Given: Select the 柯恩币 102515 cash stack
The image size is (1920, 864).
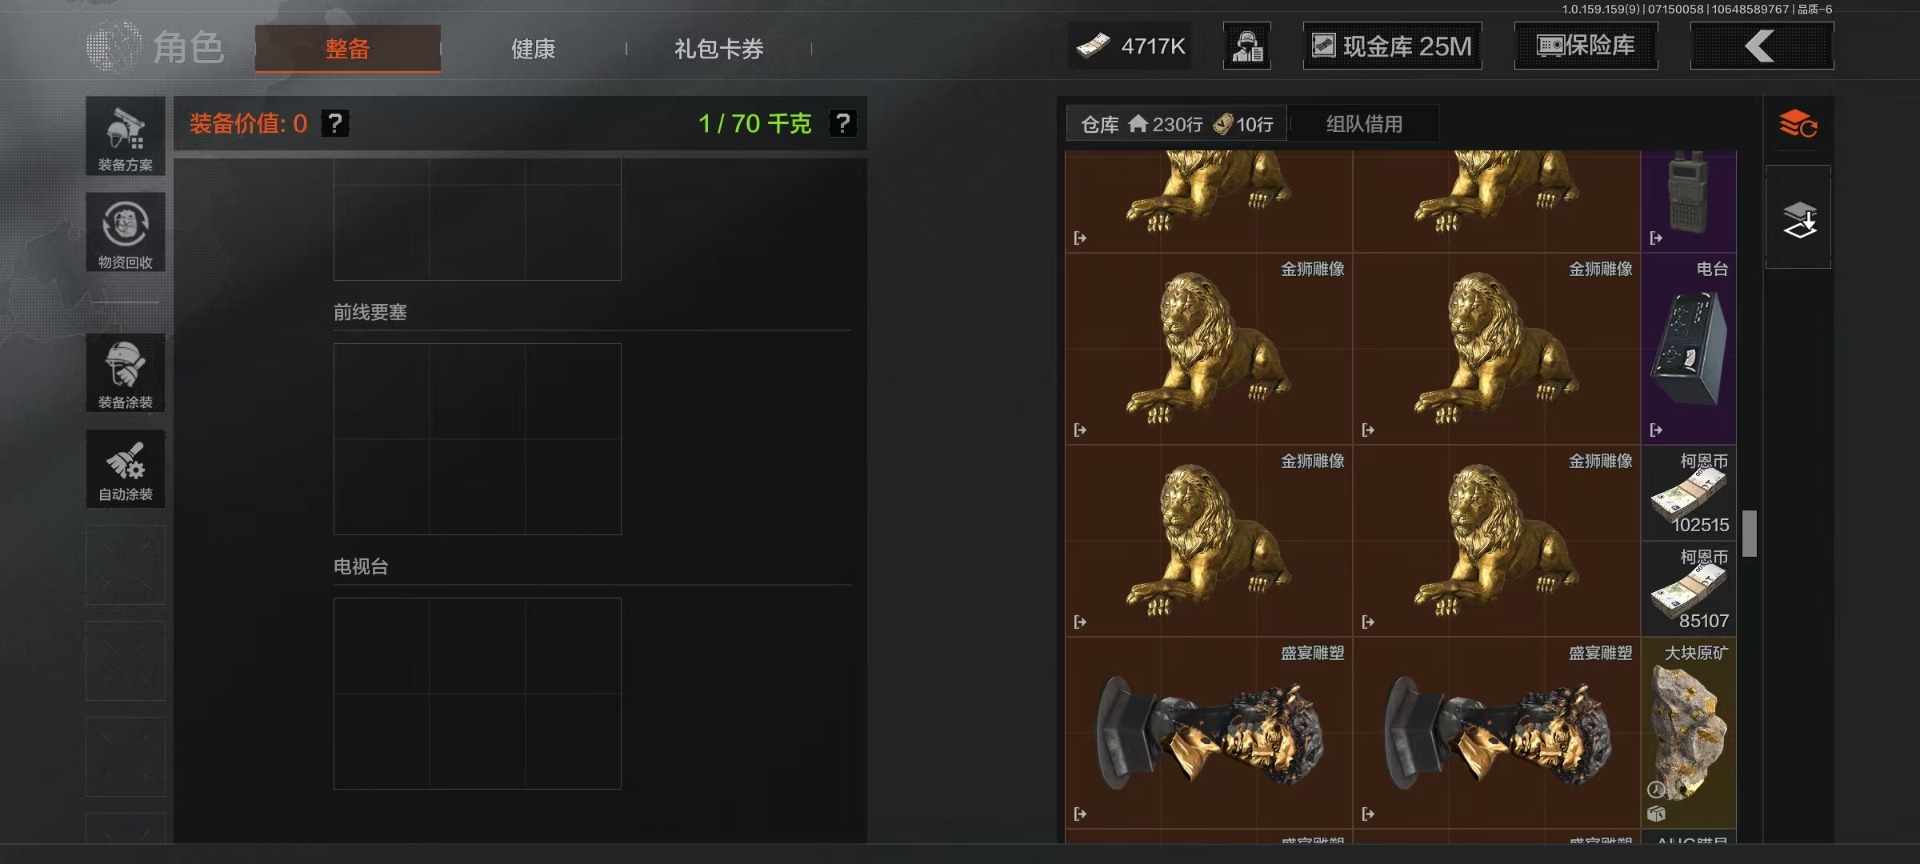Looking at the screenshot, I should (x=1689, y=493).
